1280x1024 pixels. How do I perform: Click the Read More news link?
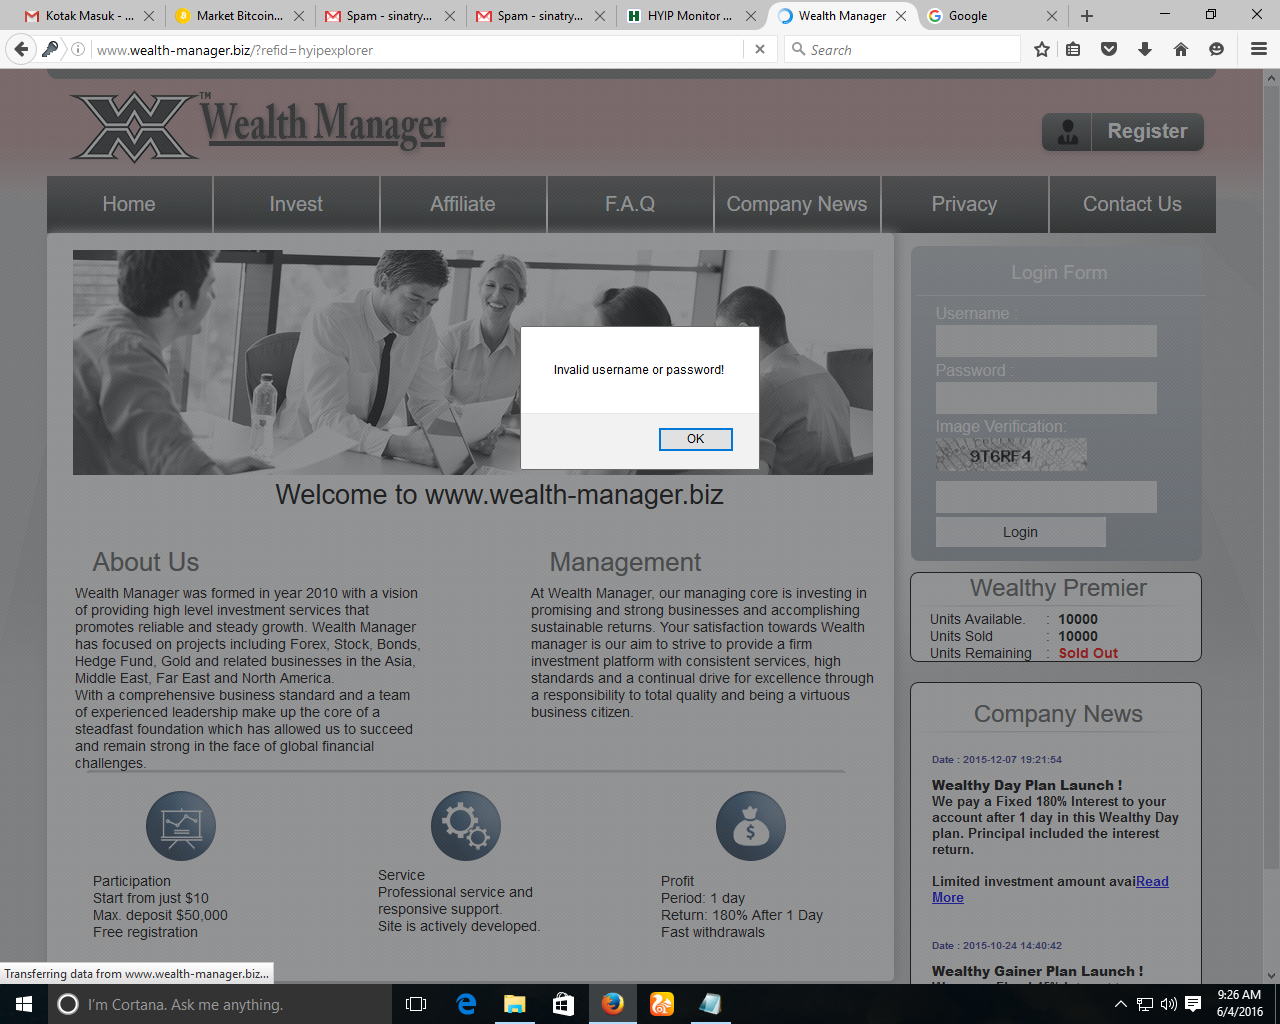[x=1151, y=881]
